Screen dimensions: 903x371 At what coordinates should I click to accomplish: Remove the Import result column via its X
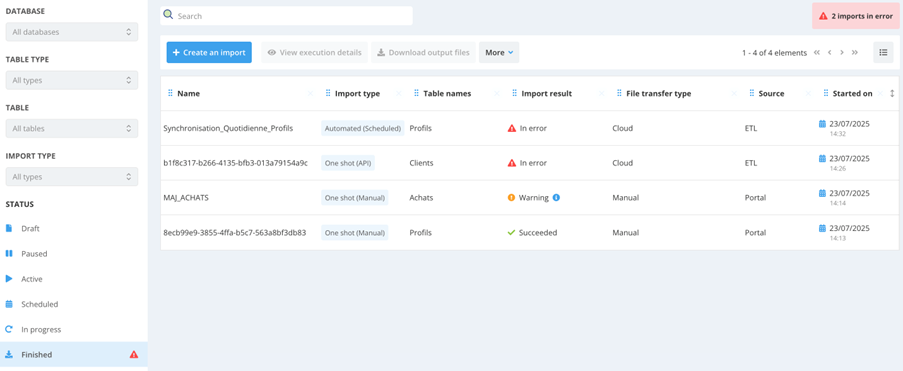coord(602,93)
